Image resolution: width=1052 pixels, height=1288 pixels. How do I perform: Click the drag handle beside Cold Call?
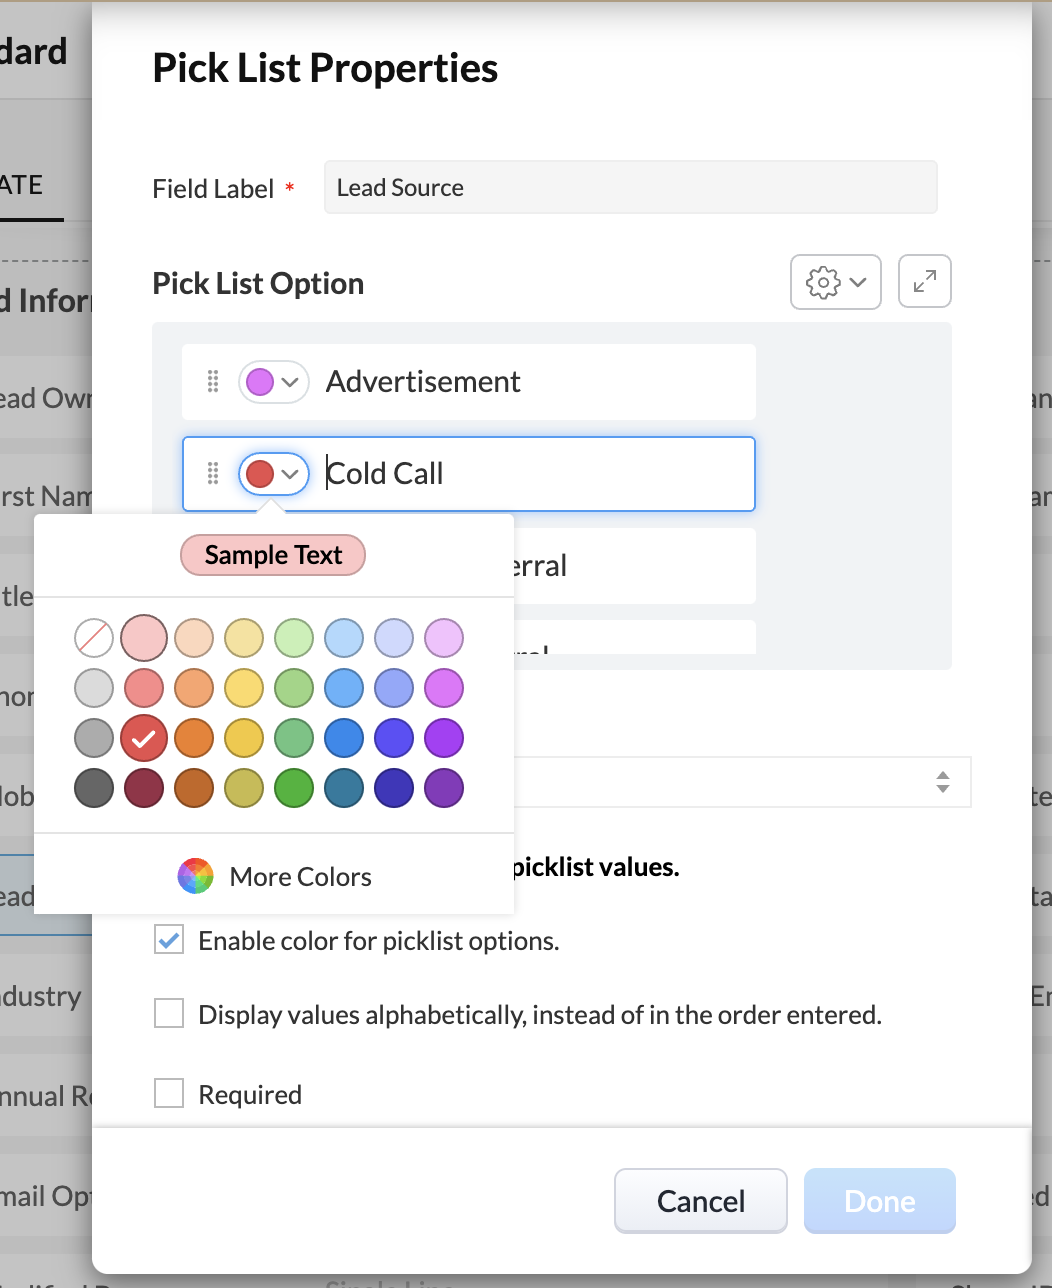[212, 474]
